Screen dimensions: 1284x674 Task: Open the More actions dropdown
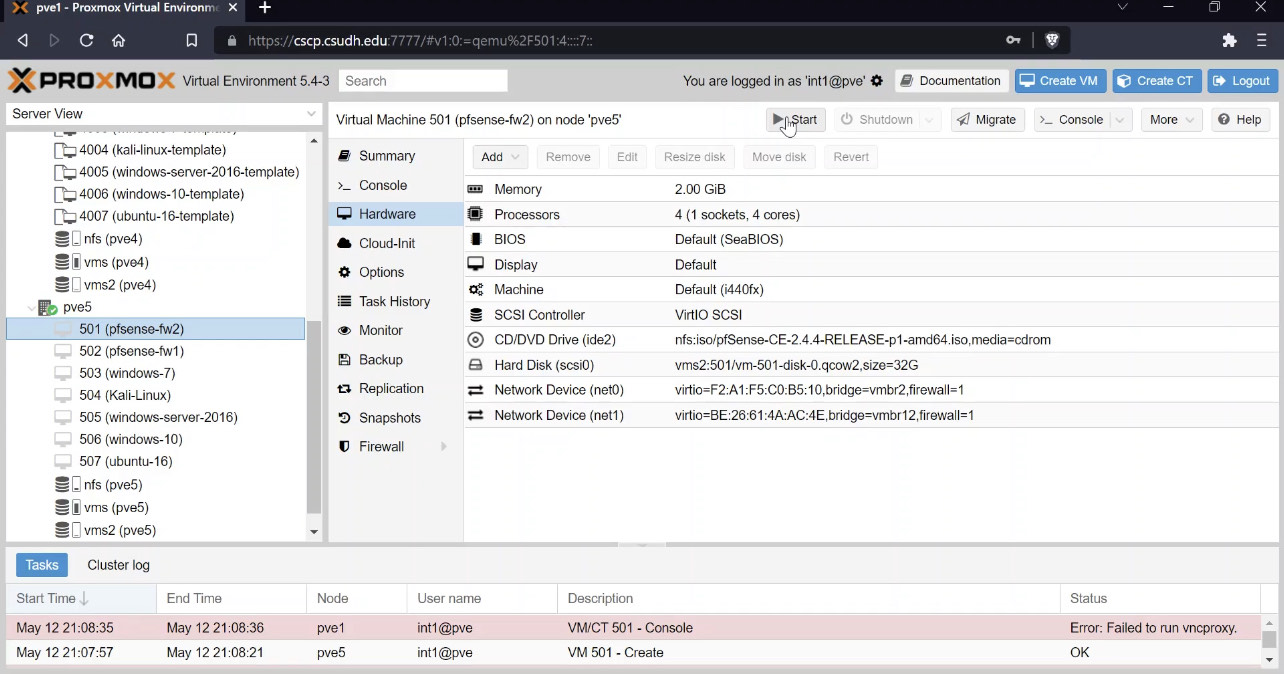pos(1171,120)
